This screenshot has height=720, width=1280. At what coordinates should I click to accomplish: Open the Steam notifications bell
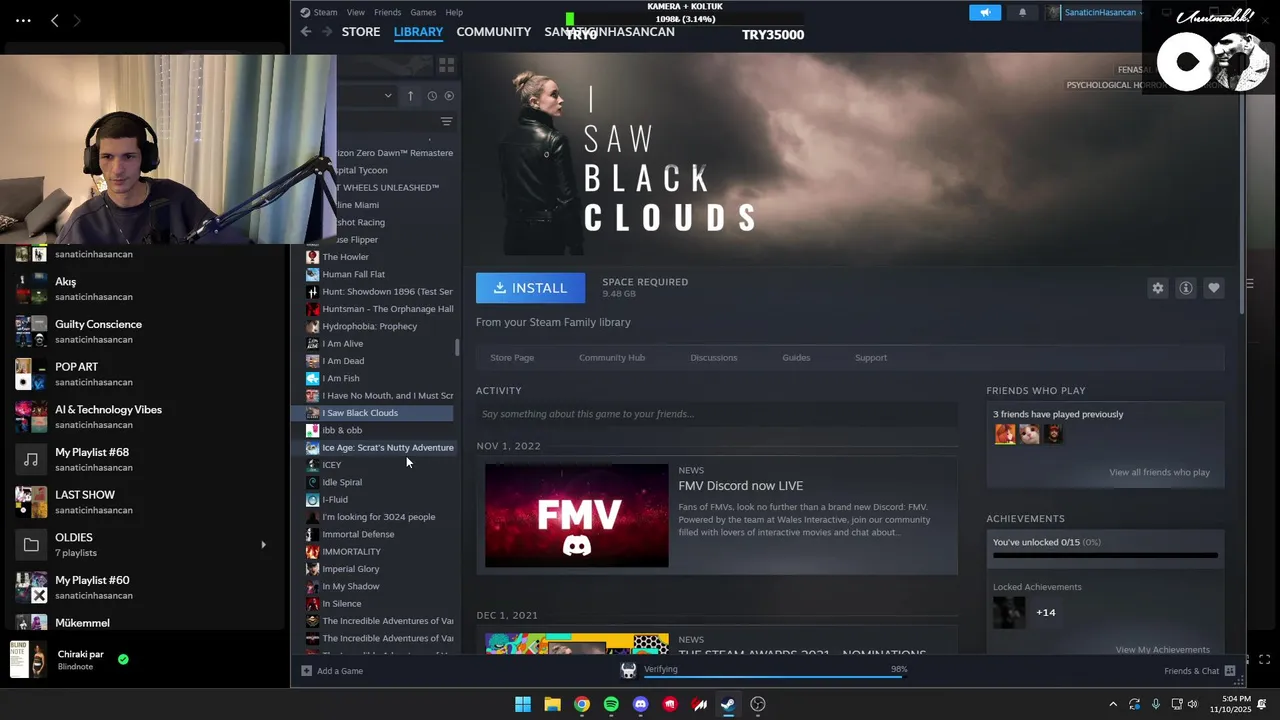[x=1022, y=12]
